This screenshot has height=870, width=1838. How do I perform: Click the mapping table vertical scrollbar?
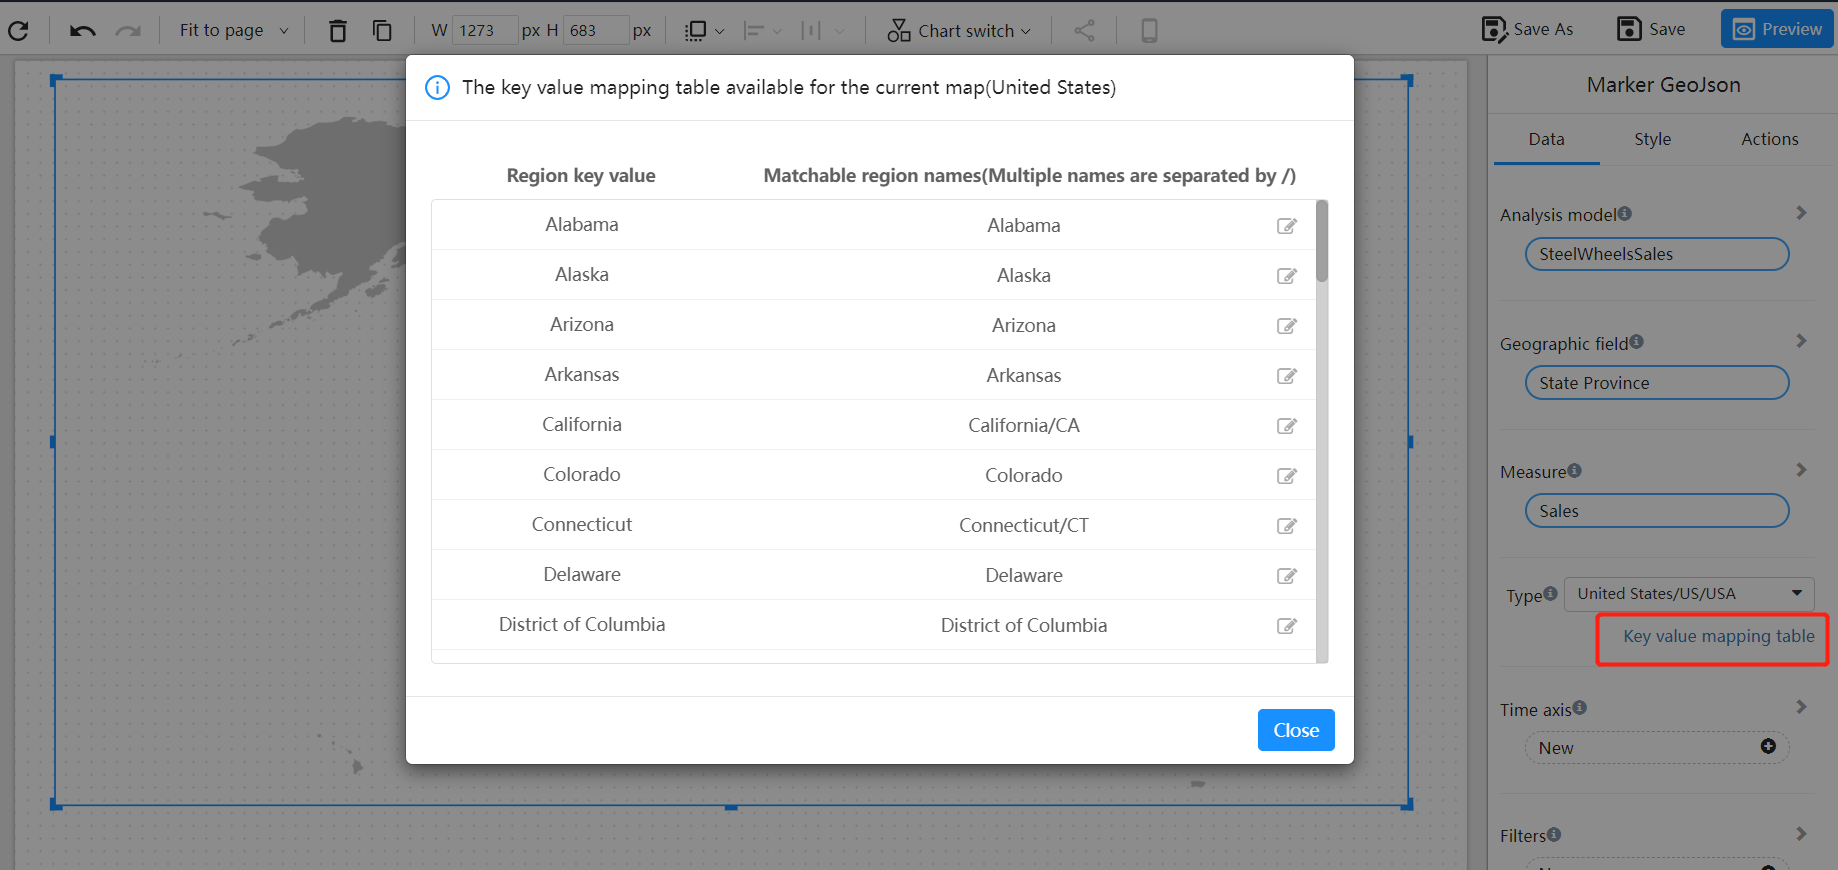[1322, 242]
